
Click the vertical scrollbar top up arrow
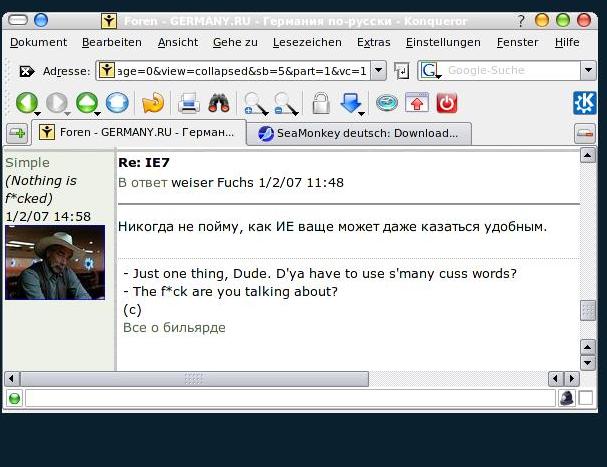pyautogui.click(x=588, y=155)
